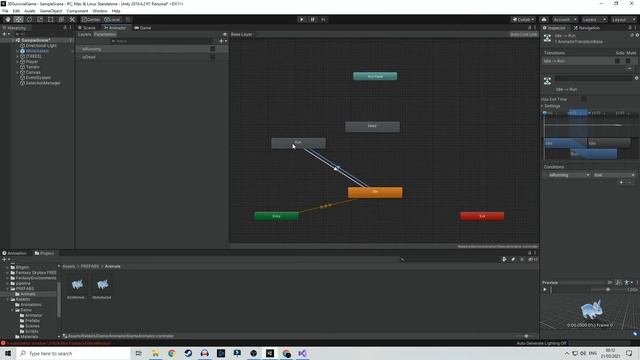The height and width of the screenshot is (360, 640).
Task: Collapse the PREFABS folder
Action: (7, 289)
